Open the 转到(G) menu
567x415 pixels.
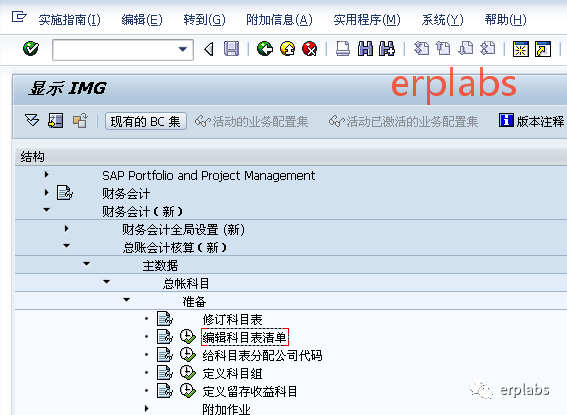(204, 20)
